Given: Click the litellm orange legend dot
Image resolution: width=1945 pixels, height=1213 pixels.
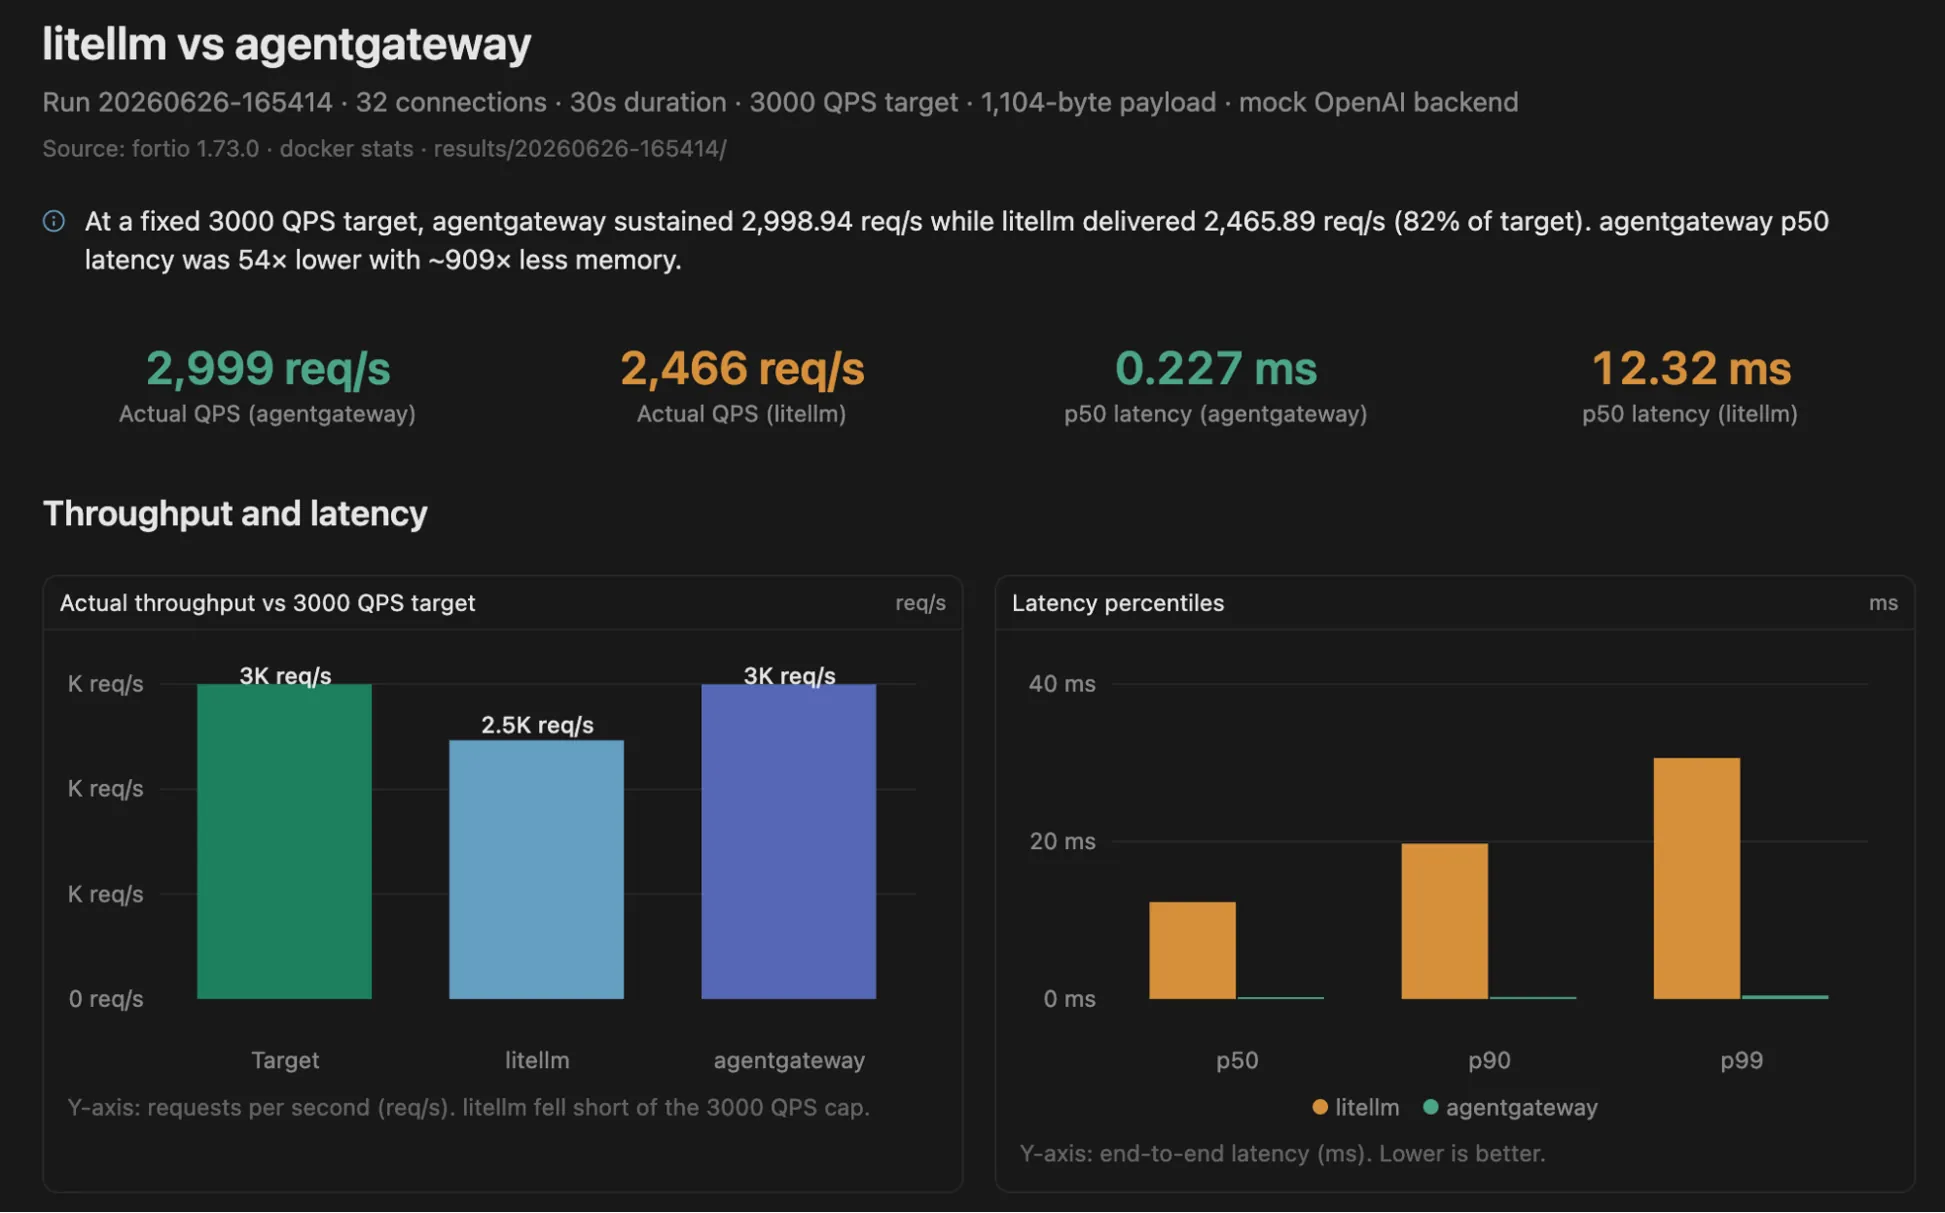Looking at the screenshot, I should coord(1320,1107).
